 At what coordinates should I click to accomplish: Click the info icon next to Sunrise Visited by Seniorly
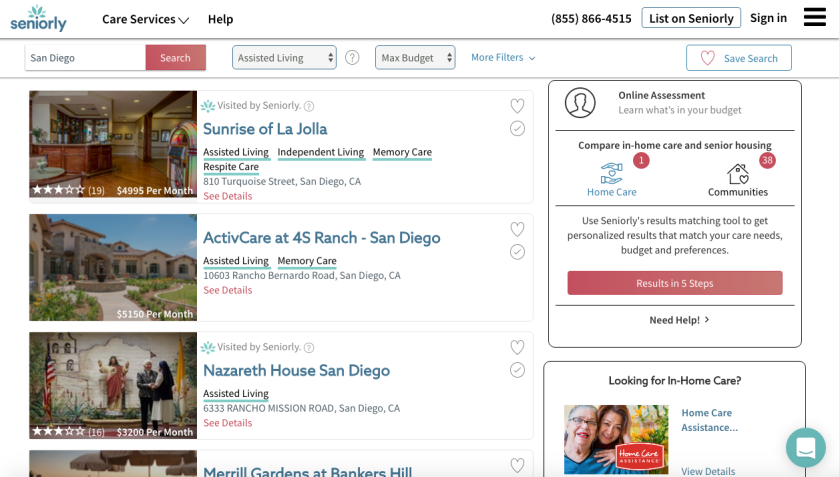click(309, 106)
